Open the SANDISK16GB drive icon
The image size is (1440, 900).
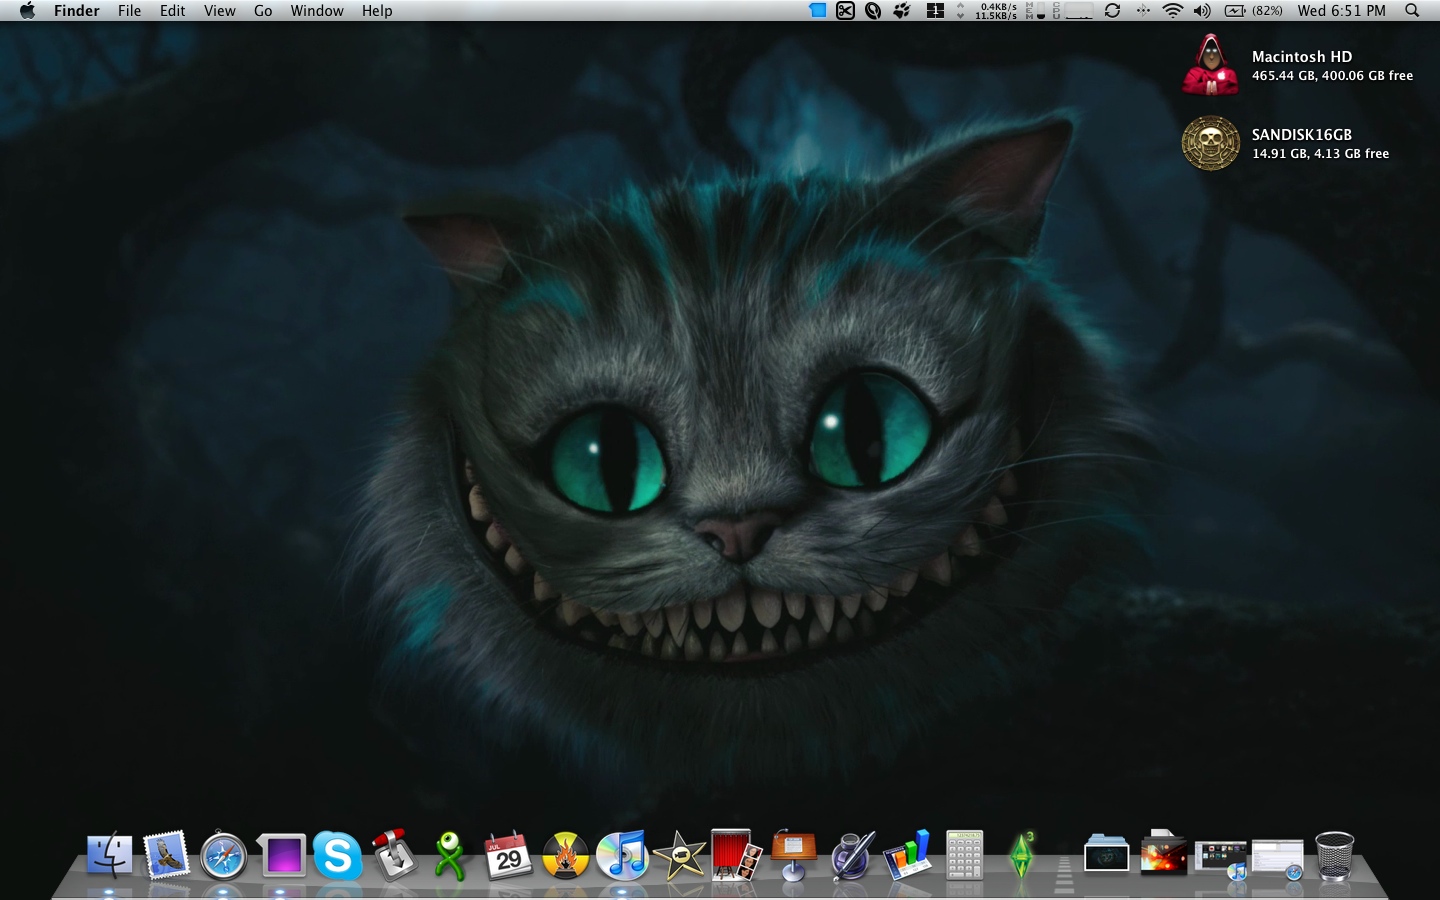1211,143
